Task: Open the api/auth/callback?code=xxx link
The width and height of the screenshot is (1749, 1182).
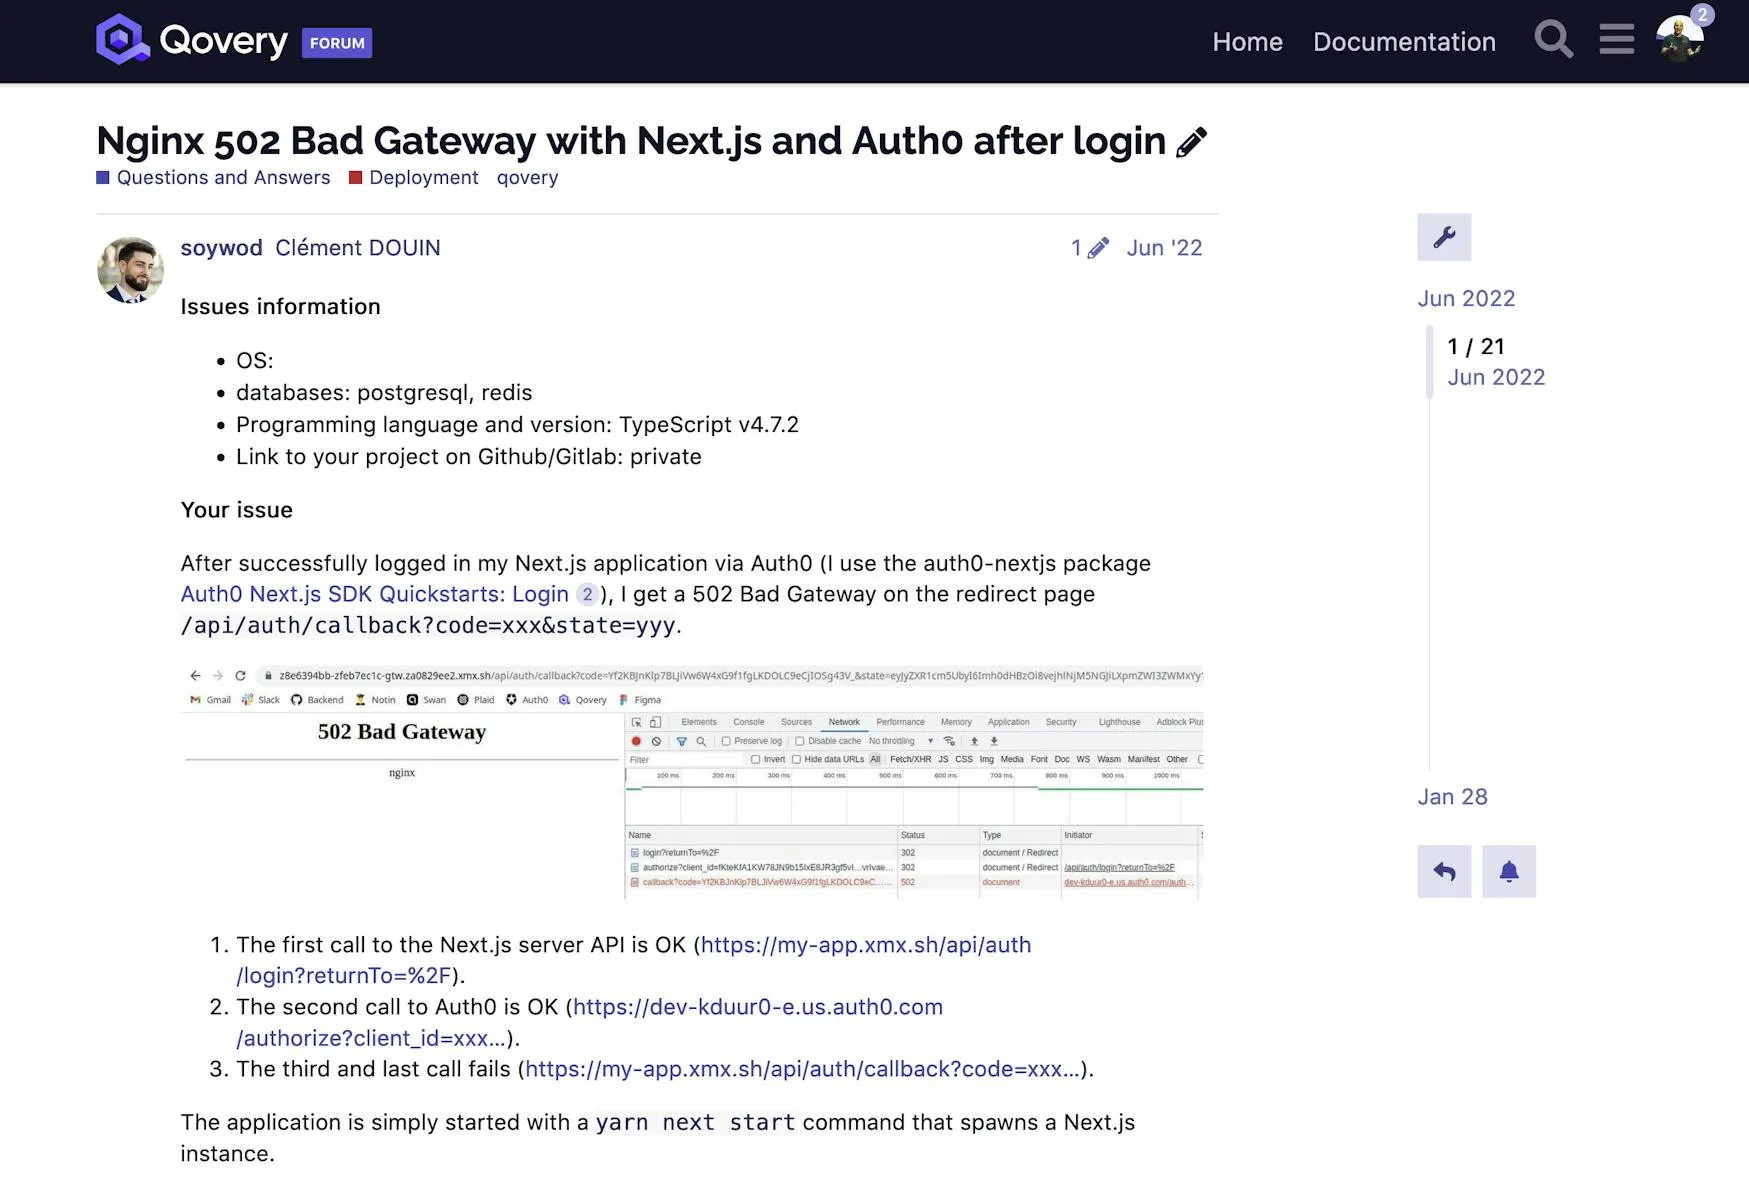Action: (803, 1069)
